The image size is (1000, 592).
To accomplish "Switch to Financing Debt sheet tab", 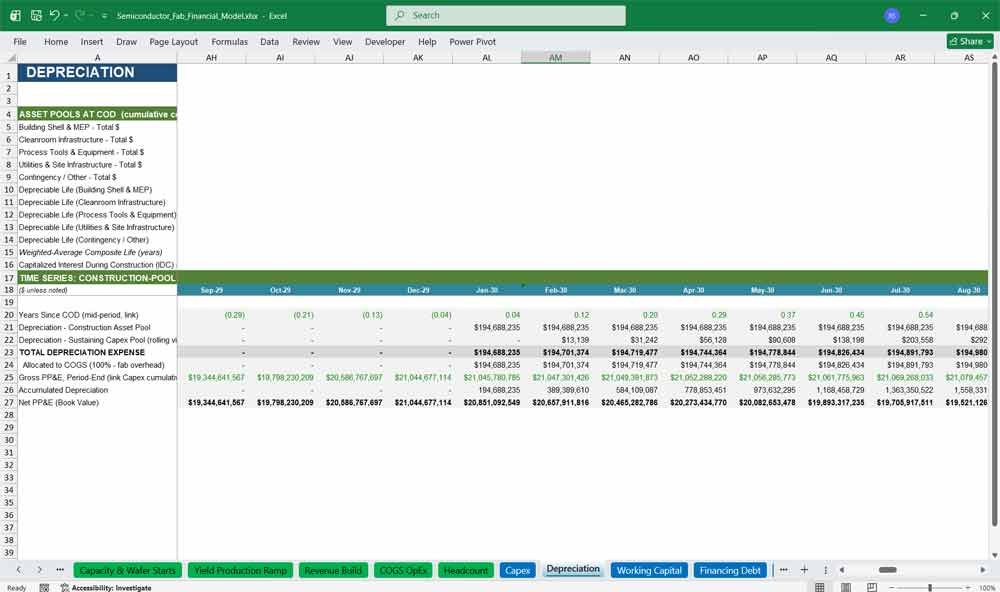I will click(x=730, y=570).
